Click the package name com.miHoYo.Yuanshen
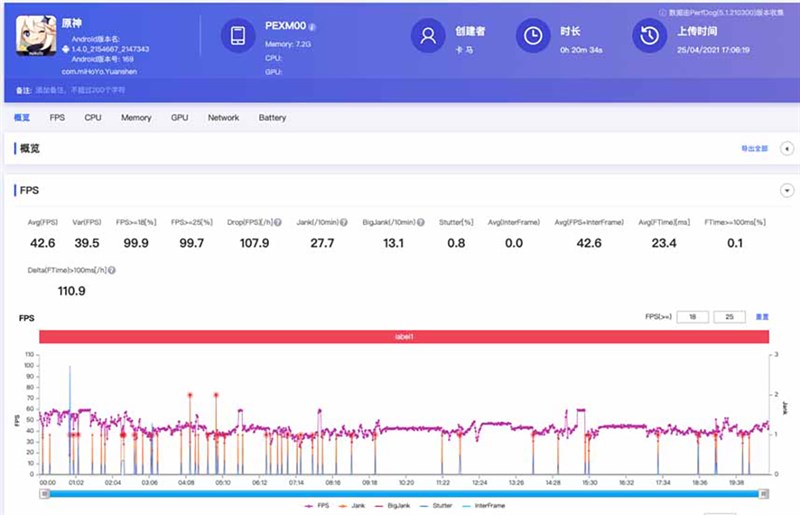Screen dimensions: 800x515 99,71
